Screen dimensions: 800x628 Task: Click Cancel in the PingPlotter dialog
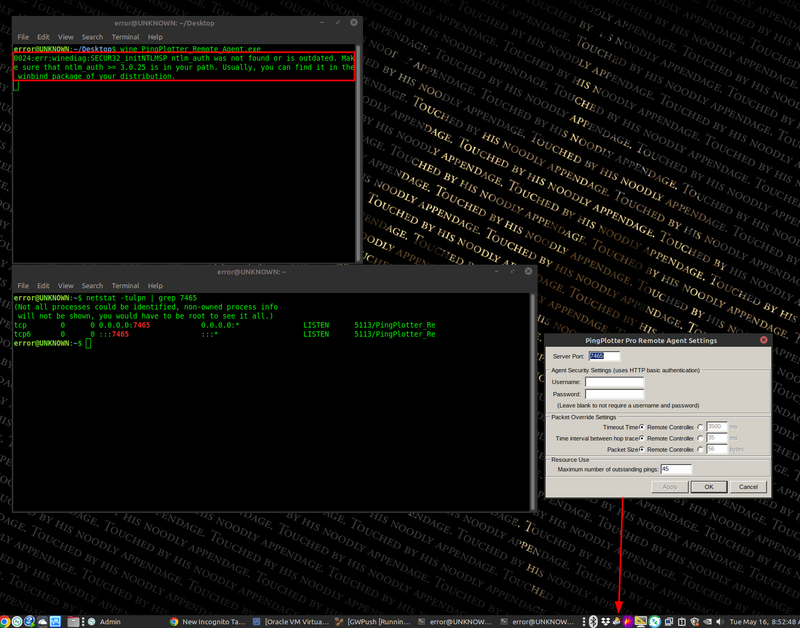pos(747,486)
